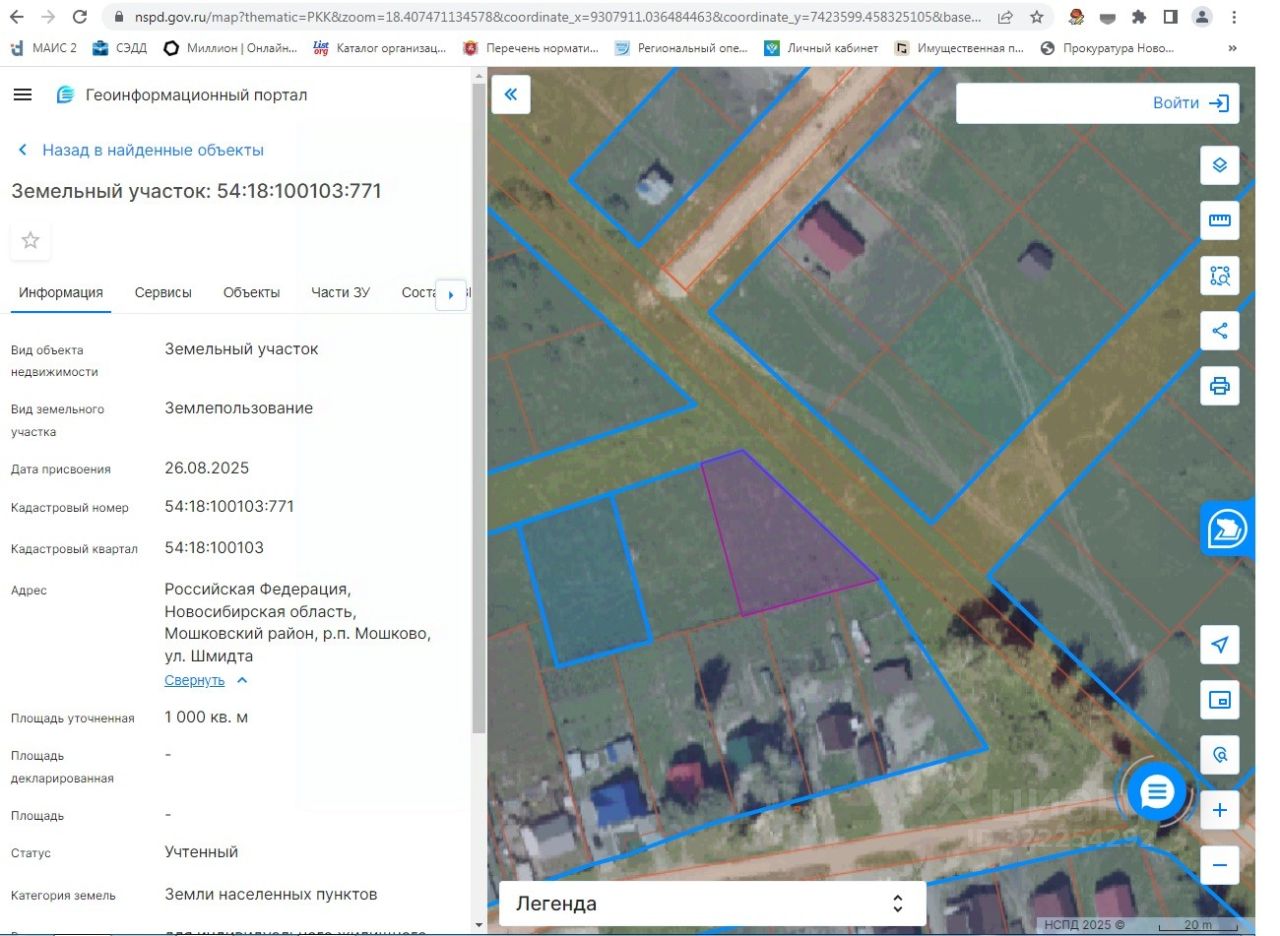The height and width of the screenshot is (936, 1280).
Task: Add the land plot to favorites star
Action: click(31, 240)
